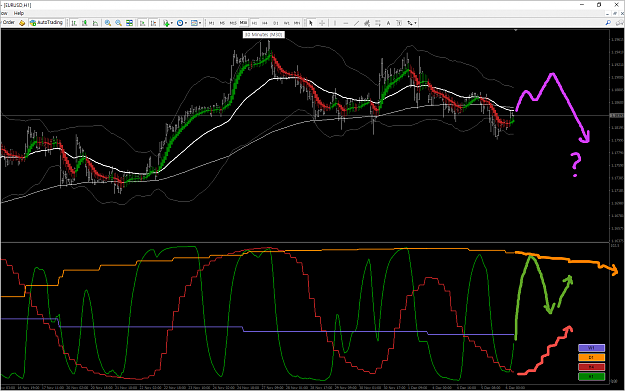Select the M30 timeframe
The height and width of the screenshot is (391, 625).
pos(244,23)
